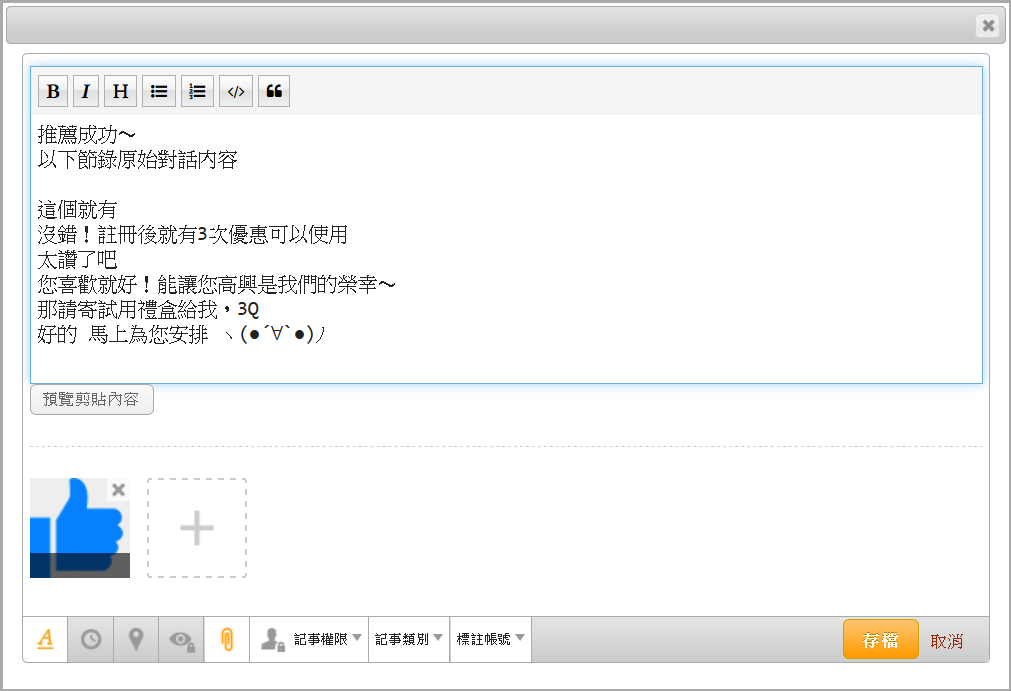Image resolution: width=1011 pixels, height=691 pixels.
Task: Open the 標註帳號 dropdown
Action: pos(491,640)
